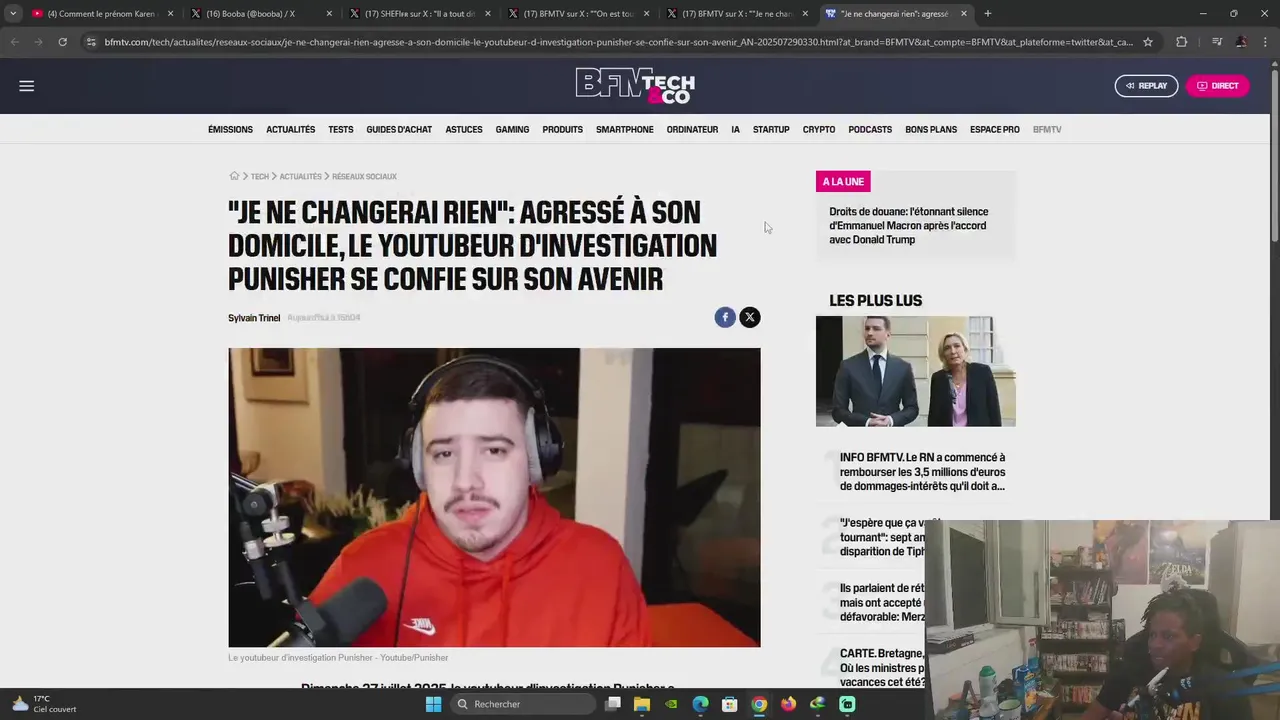The width and height of the screenshot is (1280, 720).
Task: Reload the page in Chrome
Action: 62,42
